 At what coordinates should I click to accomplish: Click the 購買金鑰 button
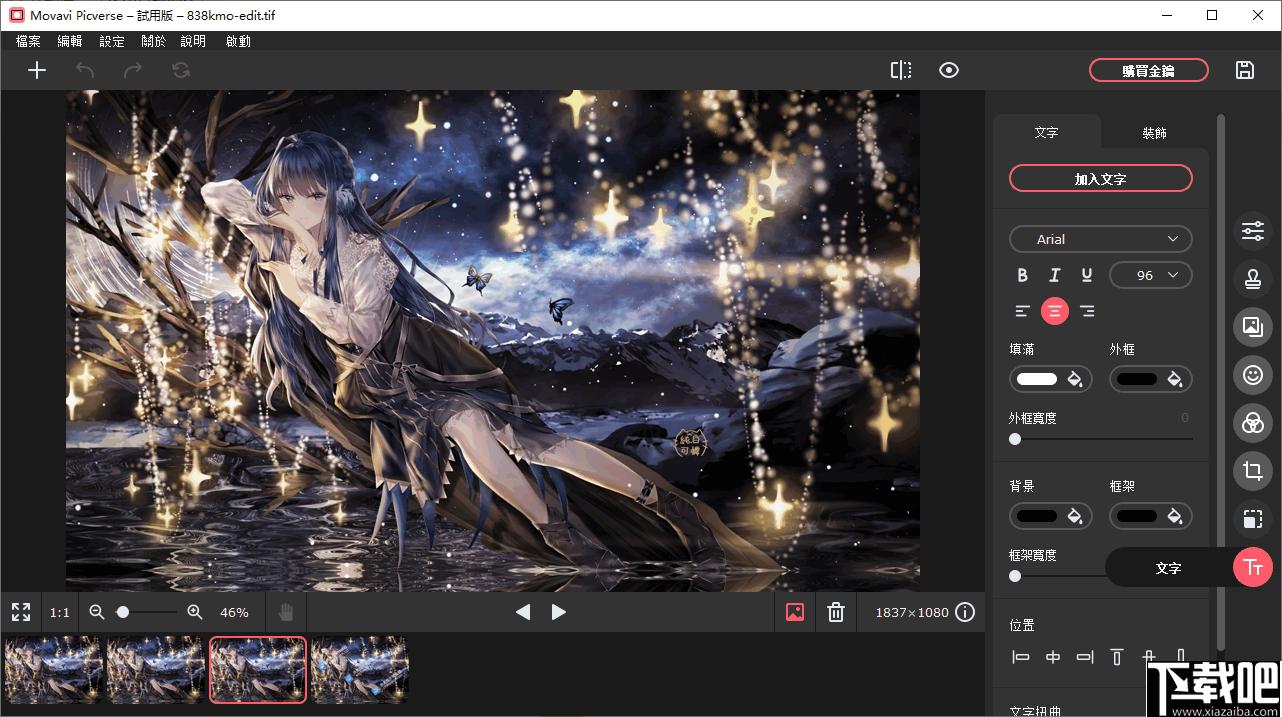[1148, 70]
